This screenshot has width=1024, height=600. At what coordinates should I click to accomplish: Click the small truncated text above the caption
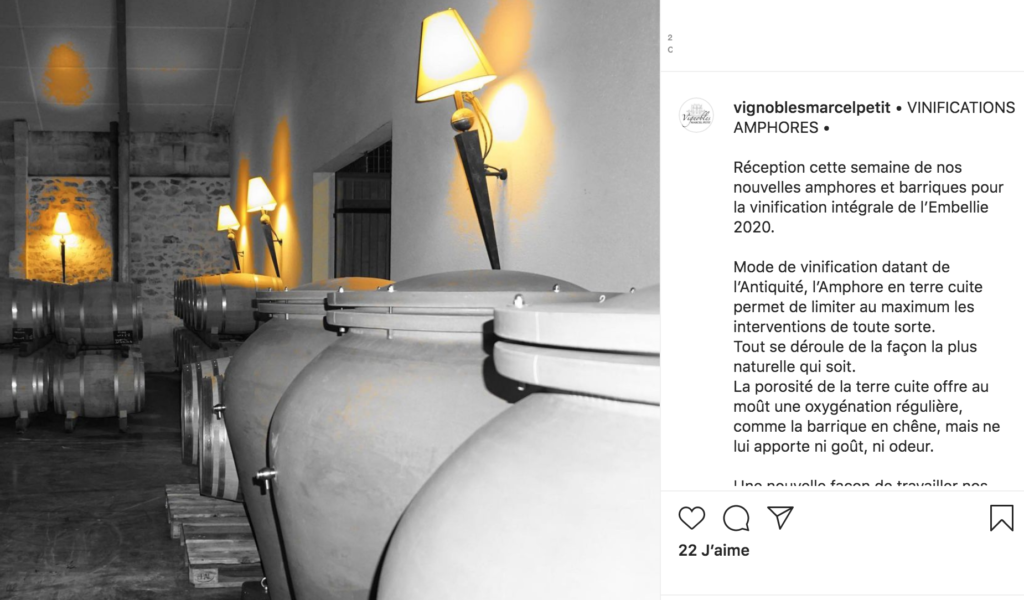(670, 44)
